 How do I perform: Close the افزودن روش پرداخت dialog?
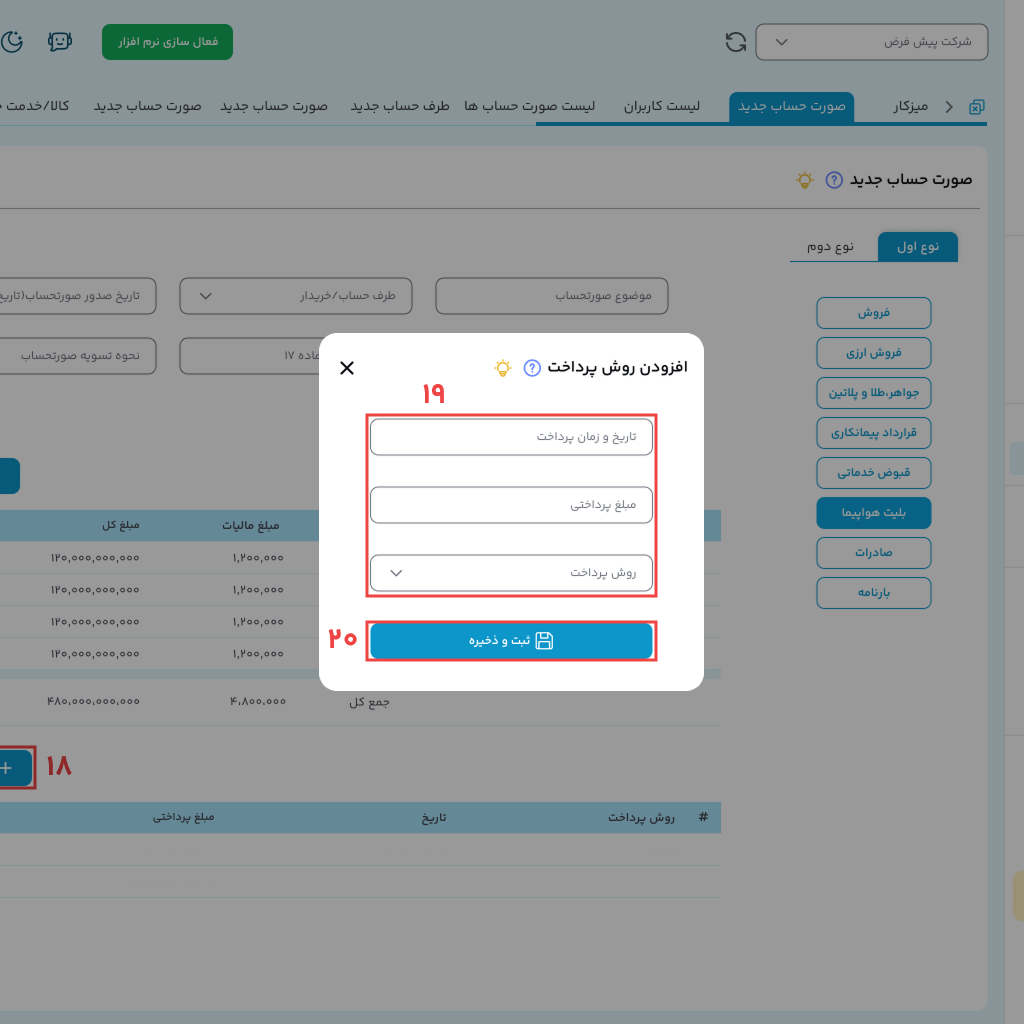click(x=347, y=368)
